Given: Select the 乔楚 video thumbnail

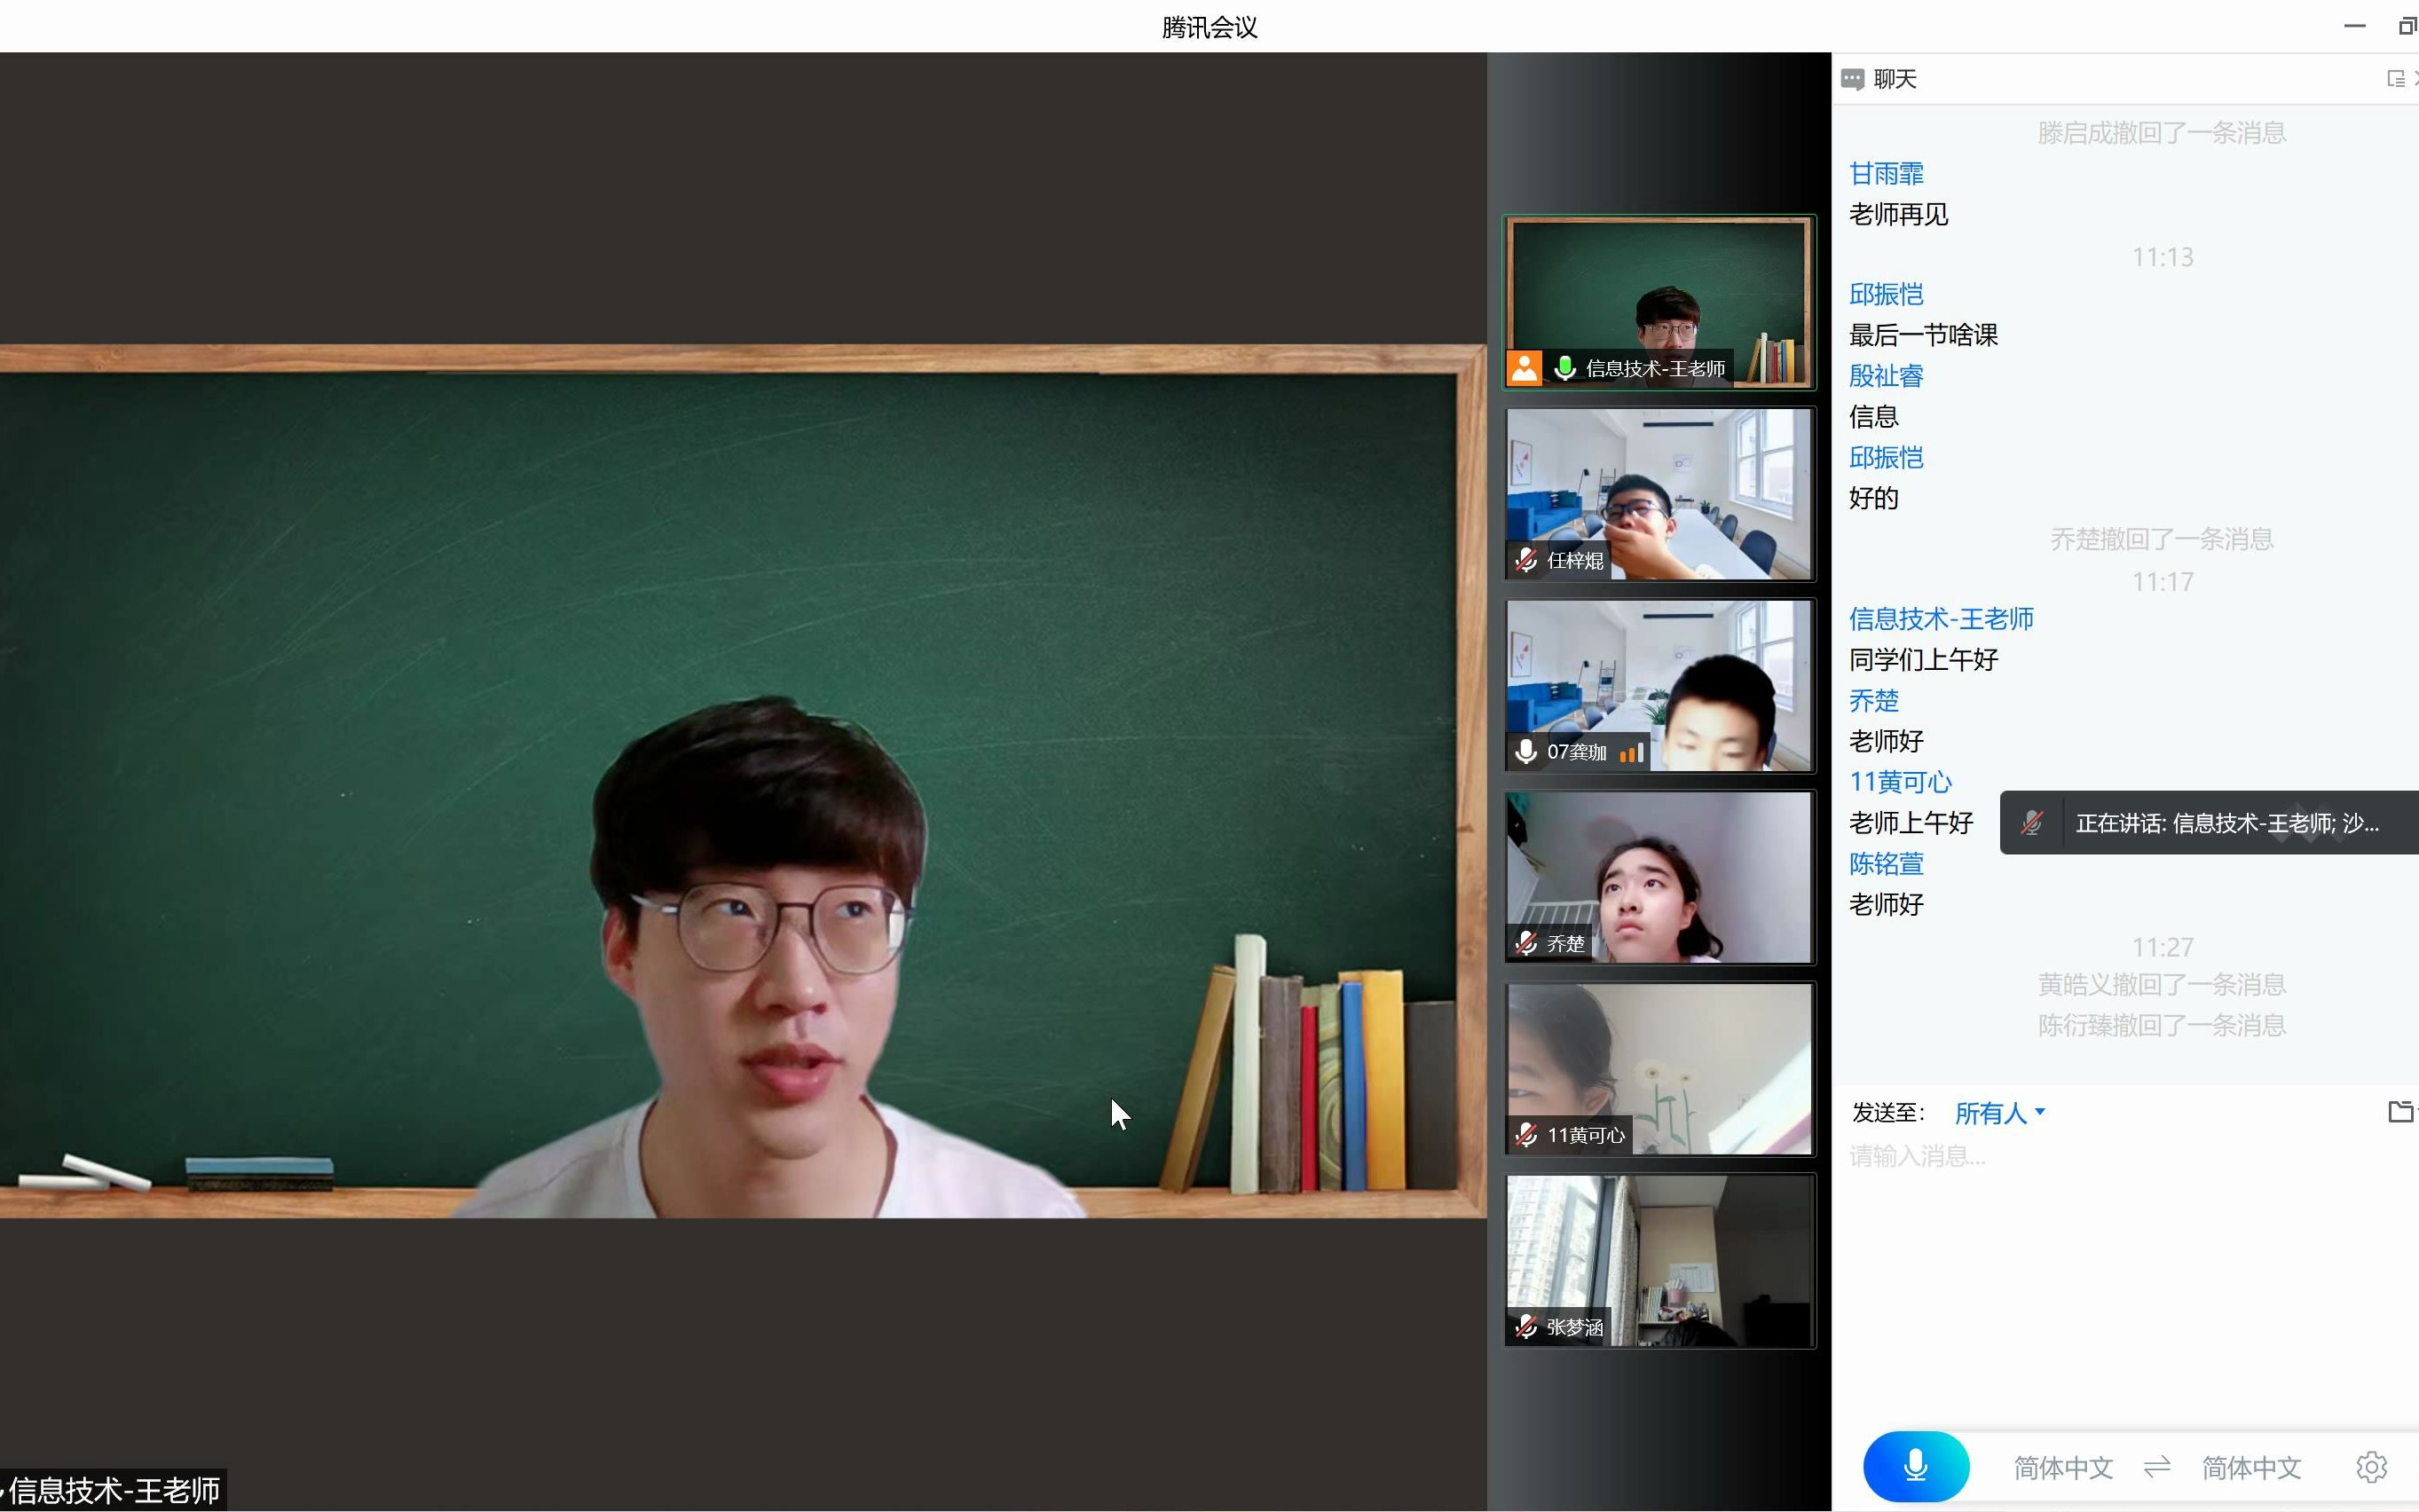Looking at the screenshot, I should pos(1659,877).
